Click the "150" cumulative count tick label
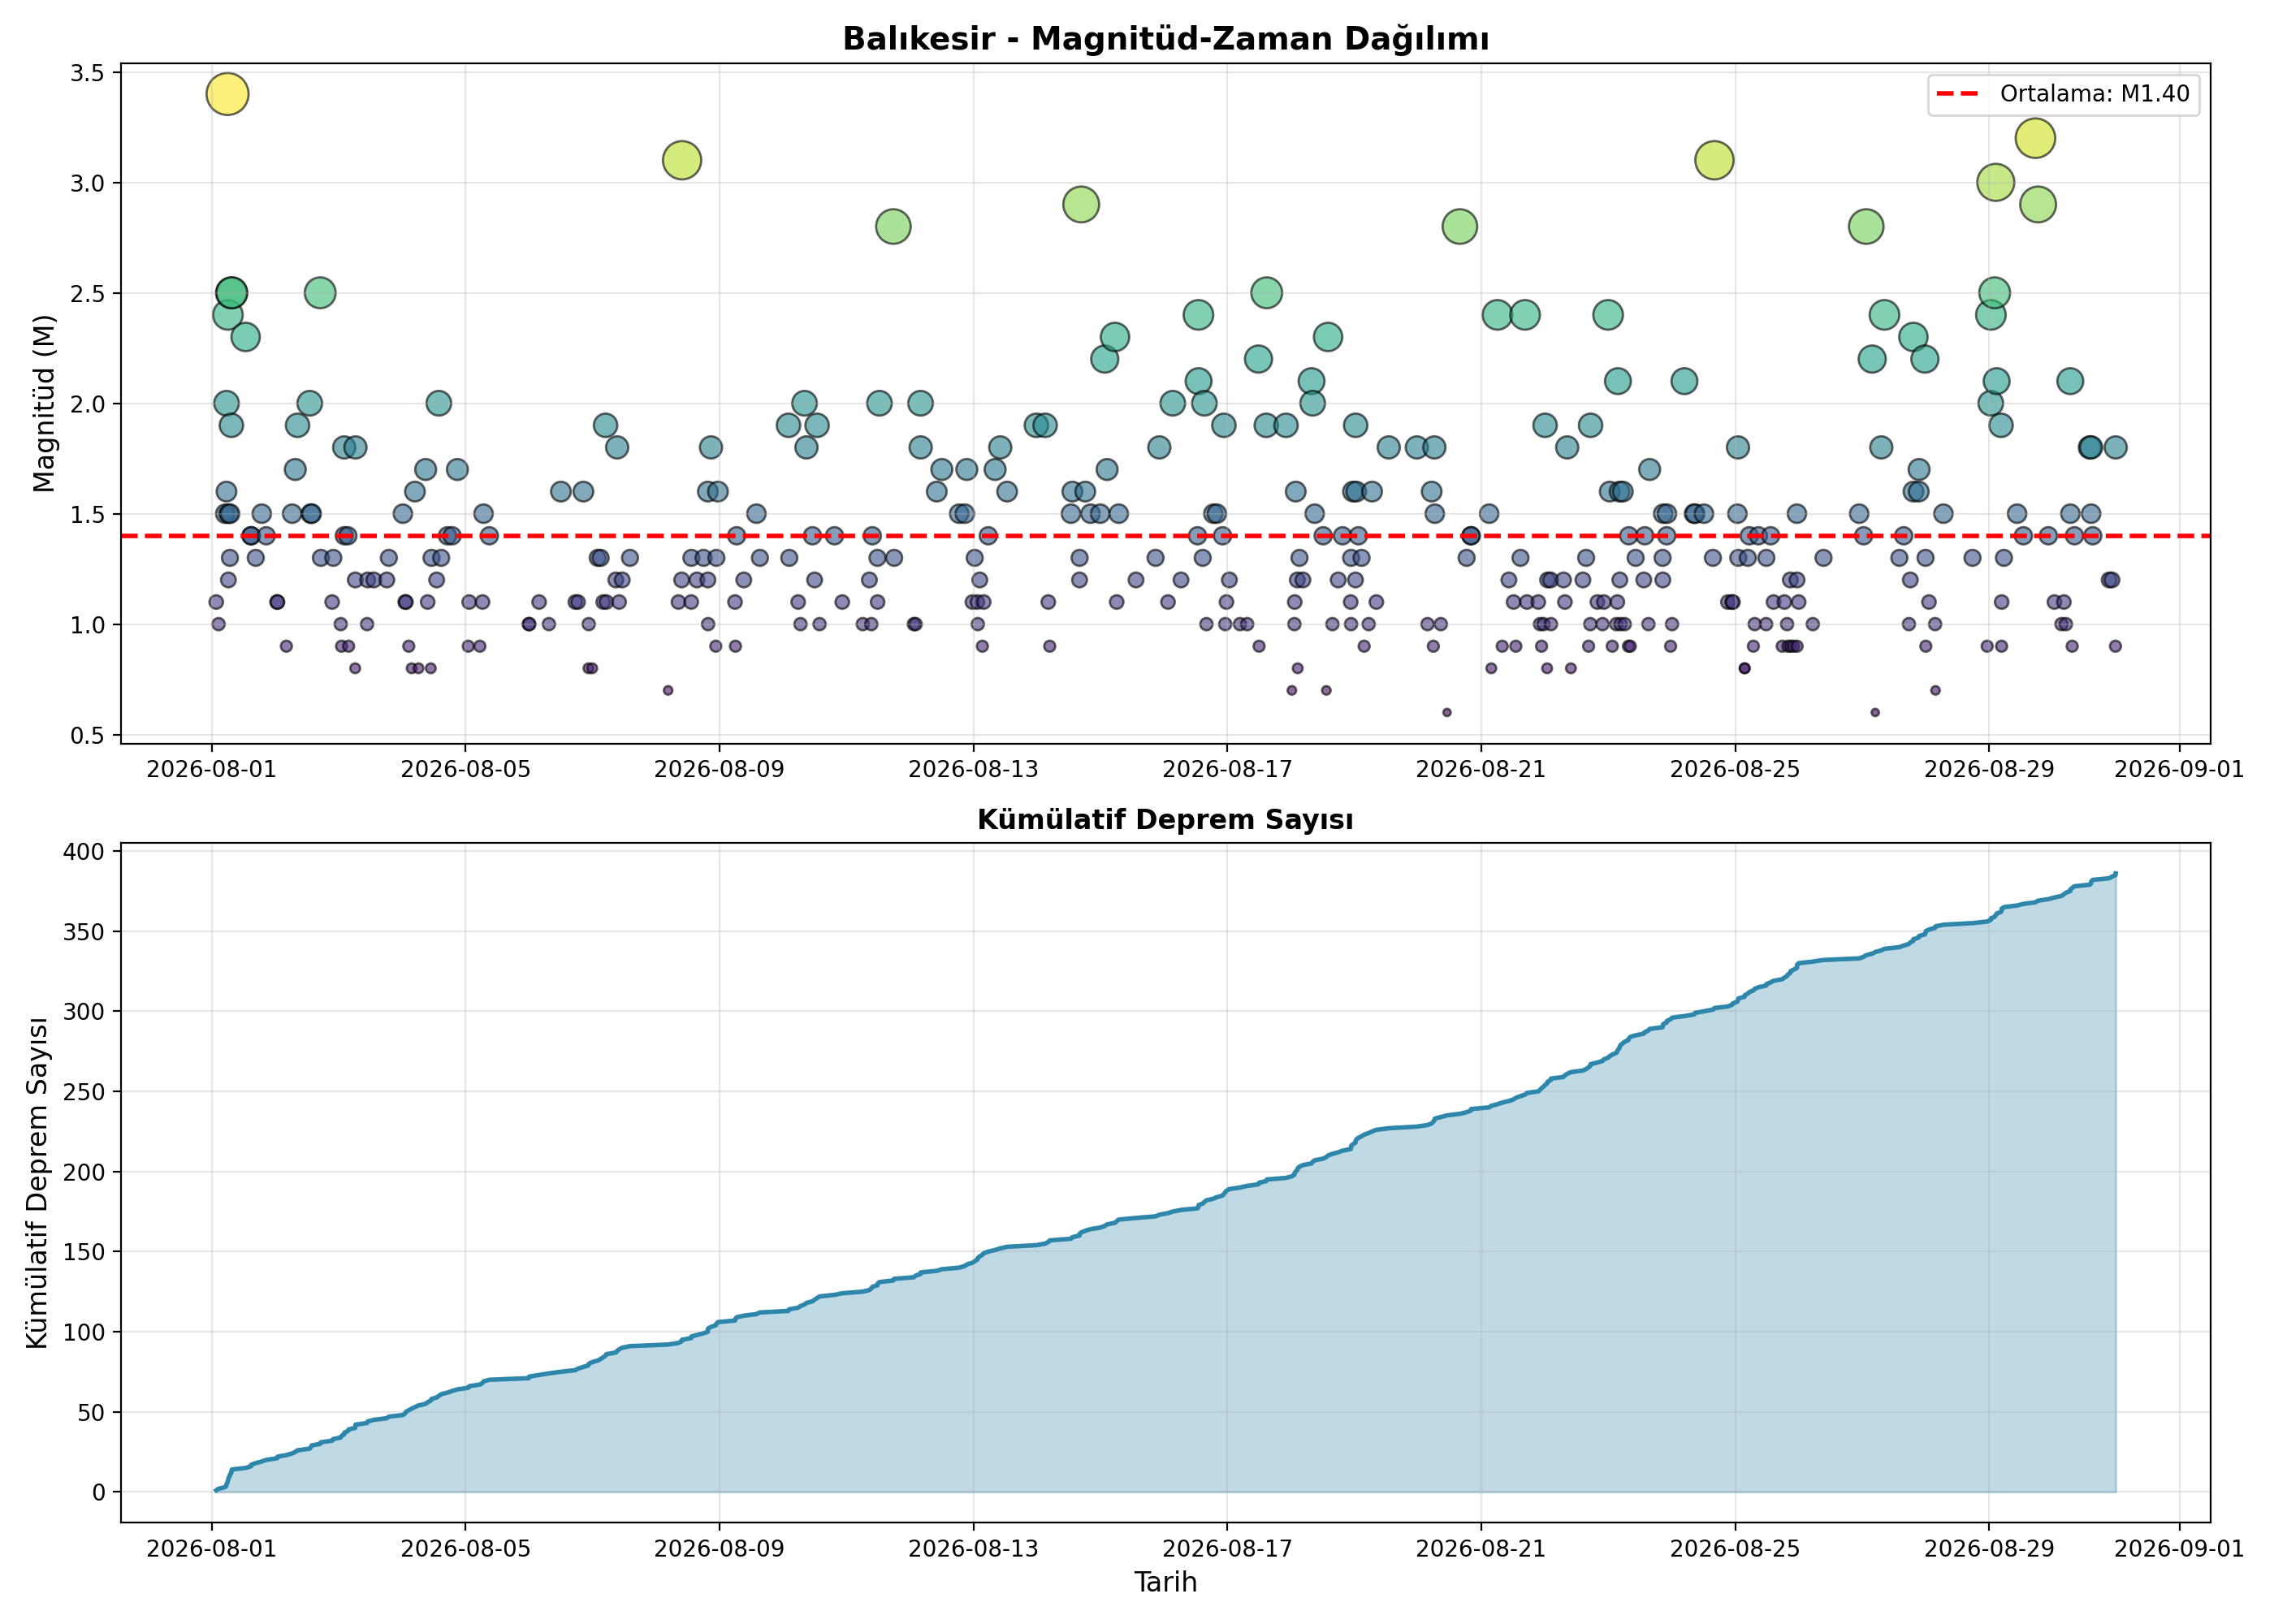The width and height of the screenshot is (2274, 1624). tap(85, 1252)
